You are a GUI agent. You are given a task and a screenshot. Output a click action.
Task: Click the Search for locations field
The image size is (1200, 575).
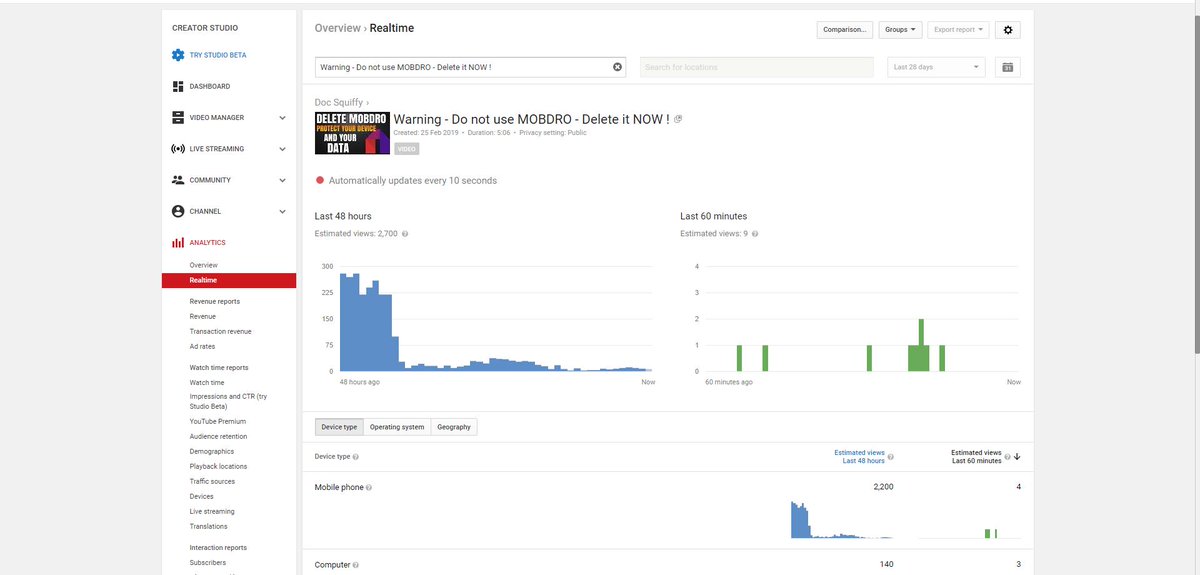coord(757,67)
